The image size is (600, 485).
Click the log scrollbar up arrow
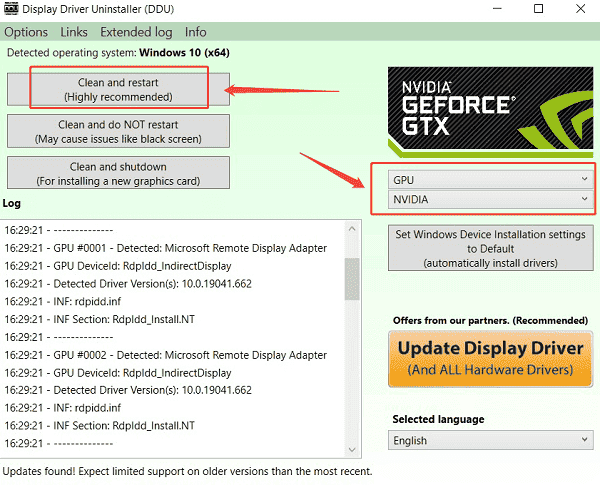(x=352, y=229)
